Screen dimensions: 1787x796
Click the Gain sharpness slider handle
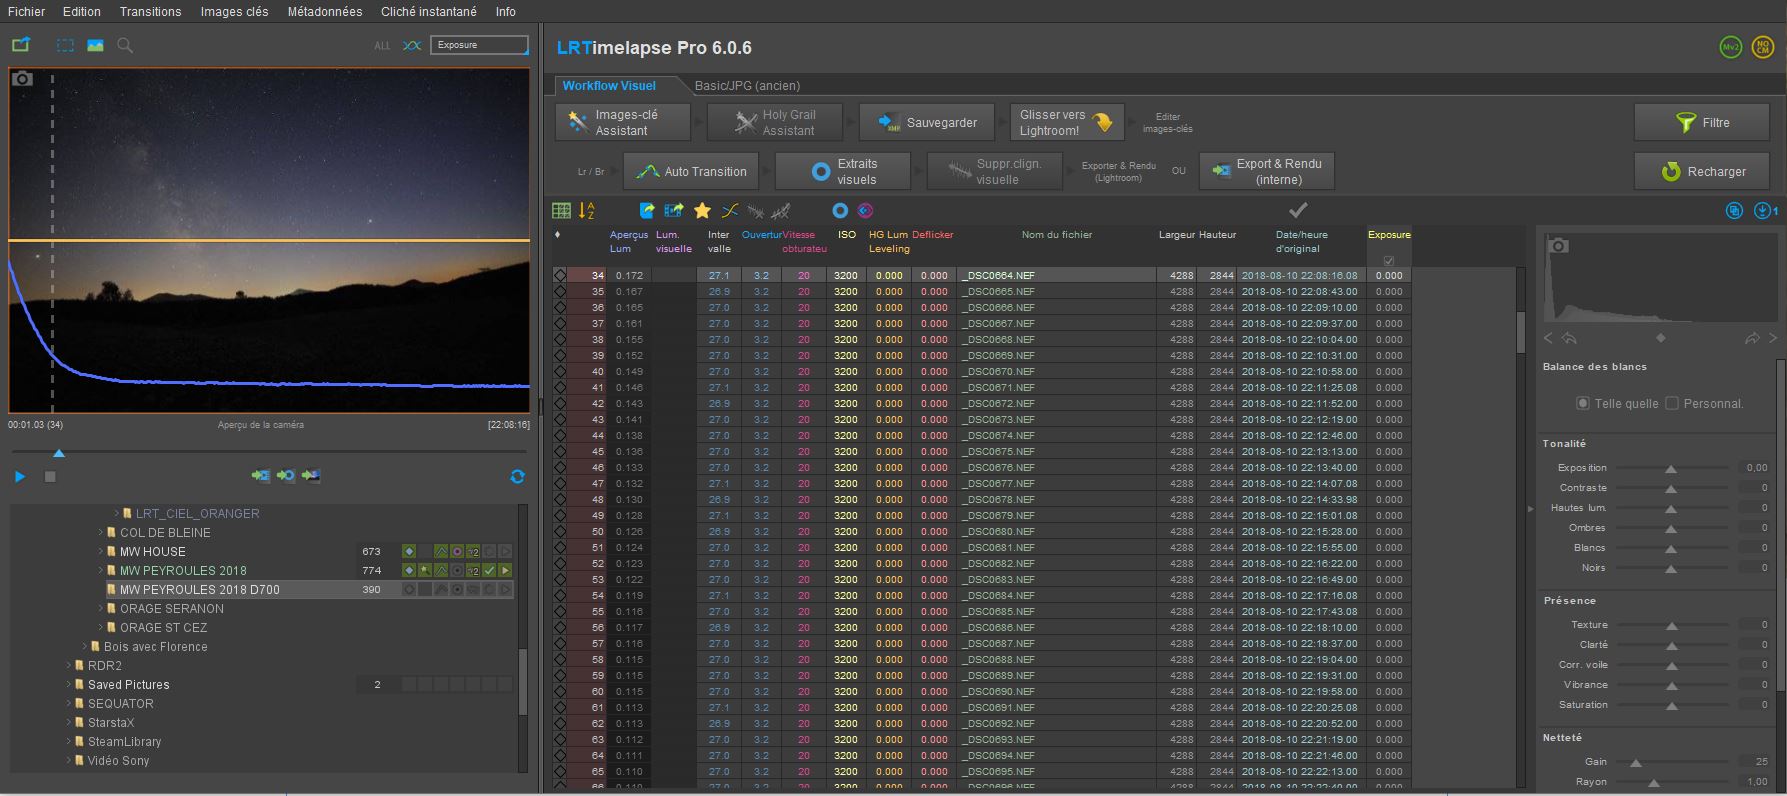tap(1636, 763)
